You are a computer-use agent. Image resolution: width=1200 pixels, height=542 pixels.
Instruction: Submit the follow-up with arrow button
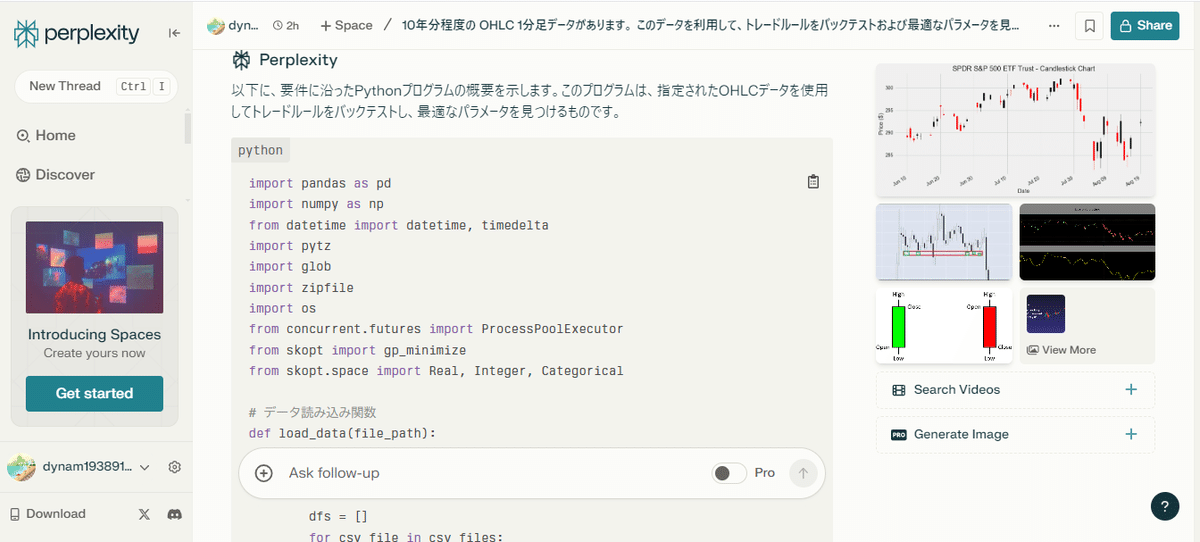pyautogui.click(x=803, y=473)
